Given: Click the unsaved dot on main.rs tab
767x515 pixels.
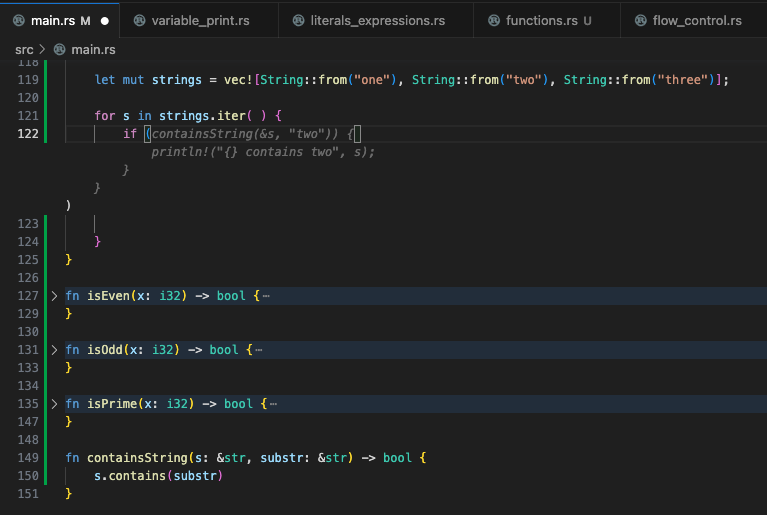Looking at the screenshot, I should (105, 21).
